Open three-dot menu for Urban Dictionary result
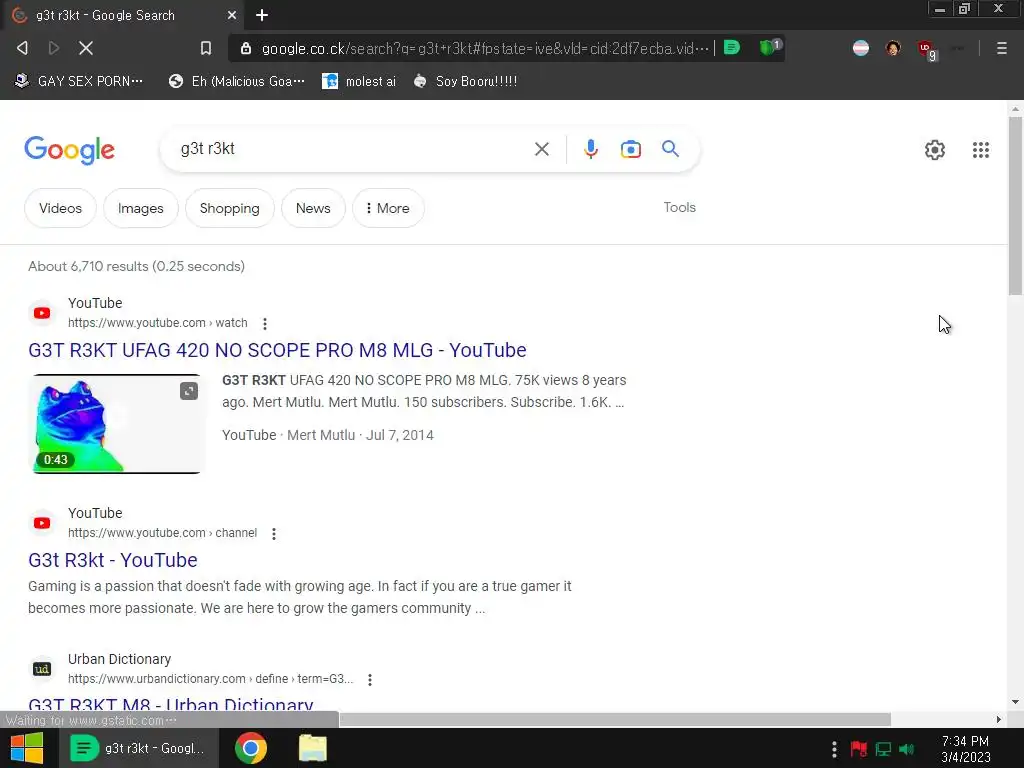Viewport: 1024px width, 768px height. (370, 680)
